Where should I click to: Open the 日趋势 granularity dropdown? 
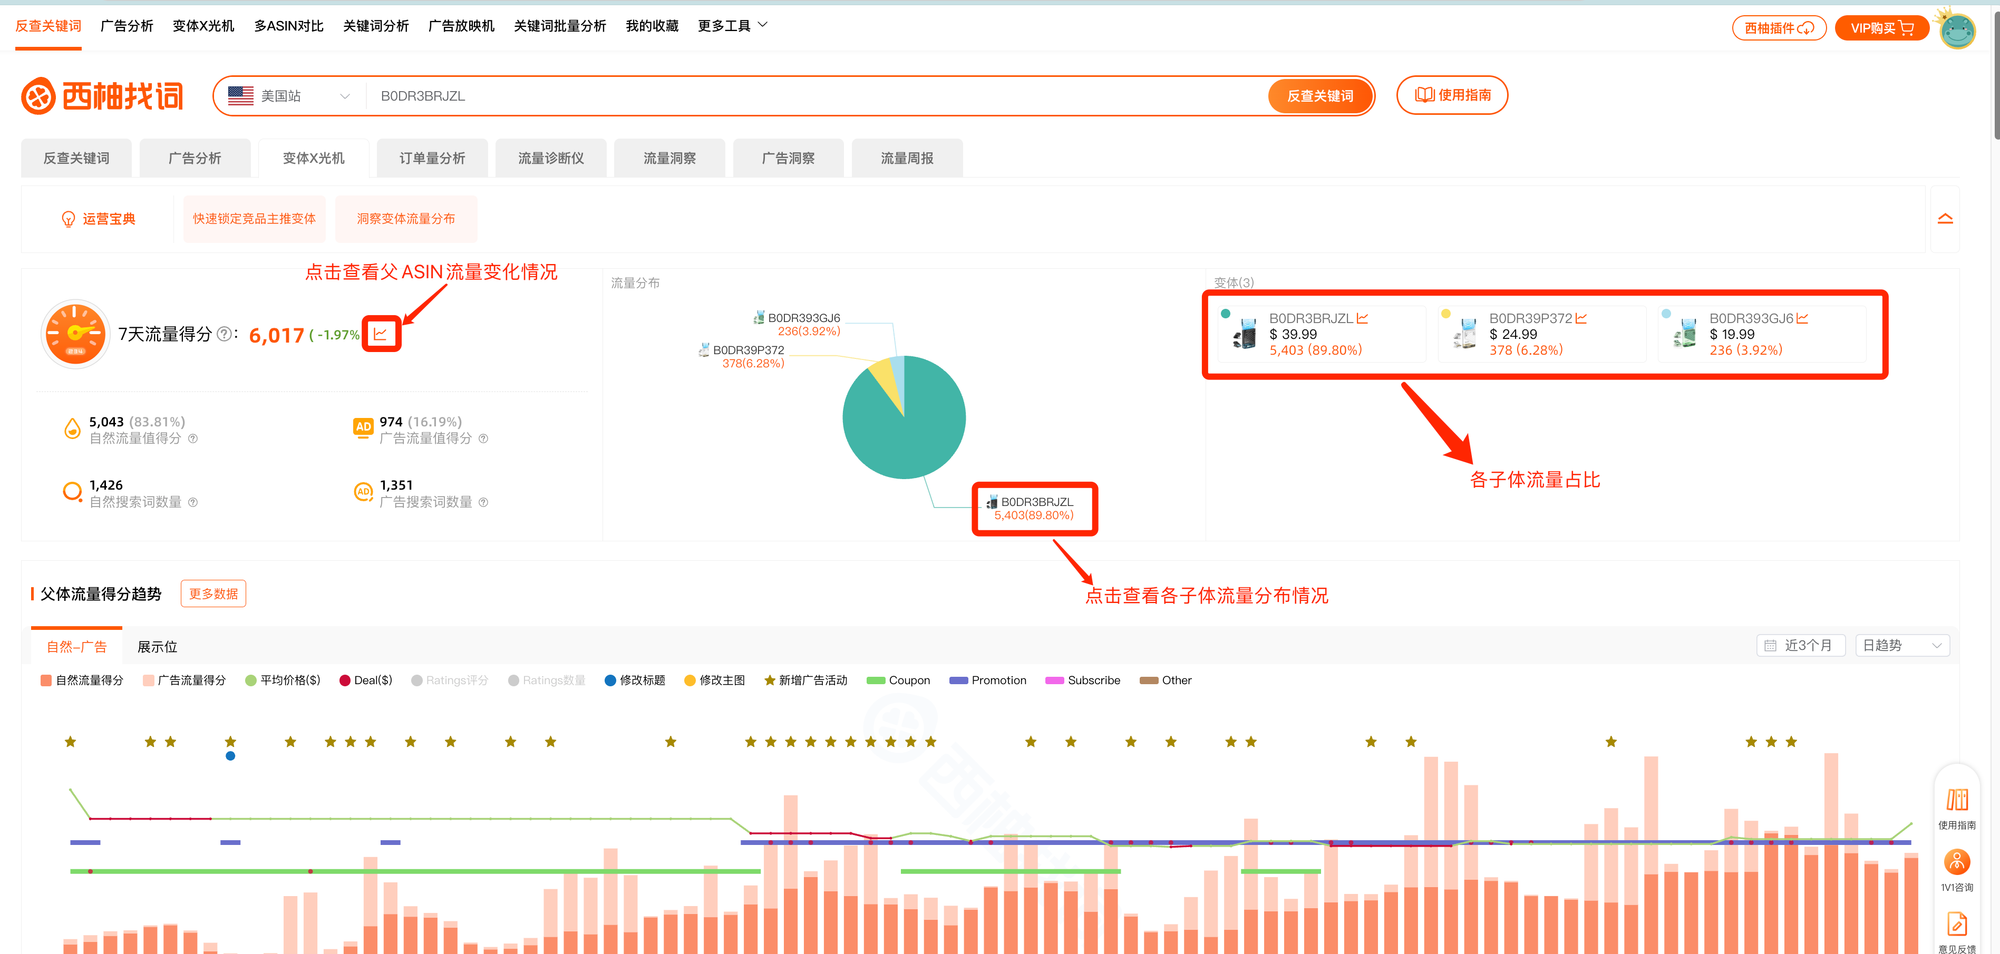[1902, 646]
